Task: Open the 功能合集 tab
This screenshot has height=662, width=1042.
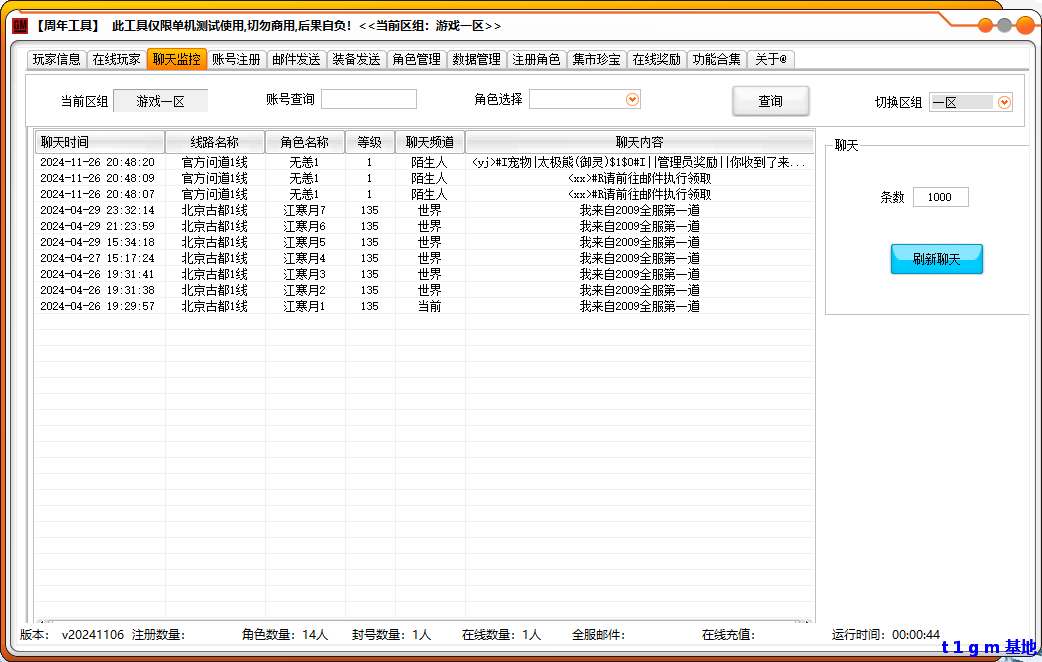Action: click(717, 60)
